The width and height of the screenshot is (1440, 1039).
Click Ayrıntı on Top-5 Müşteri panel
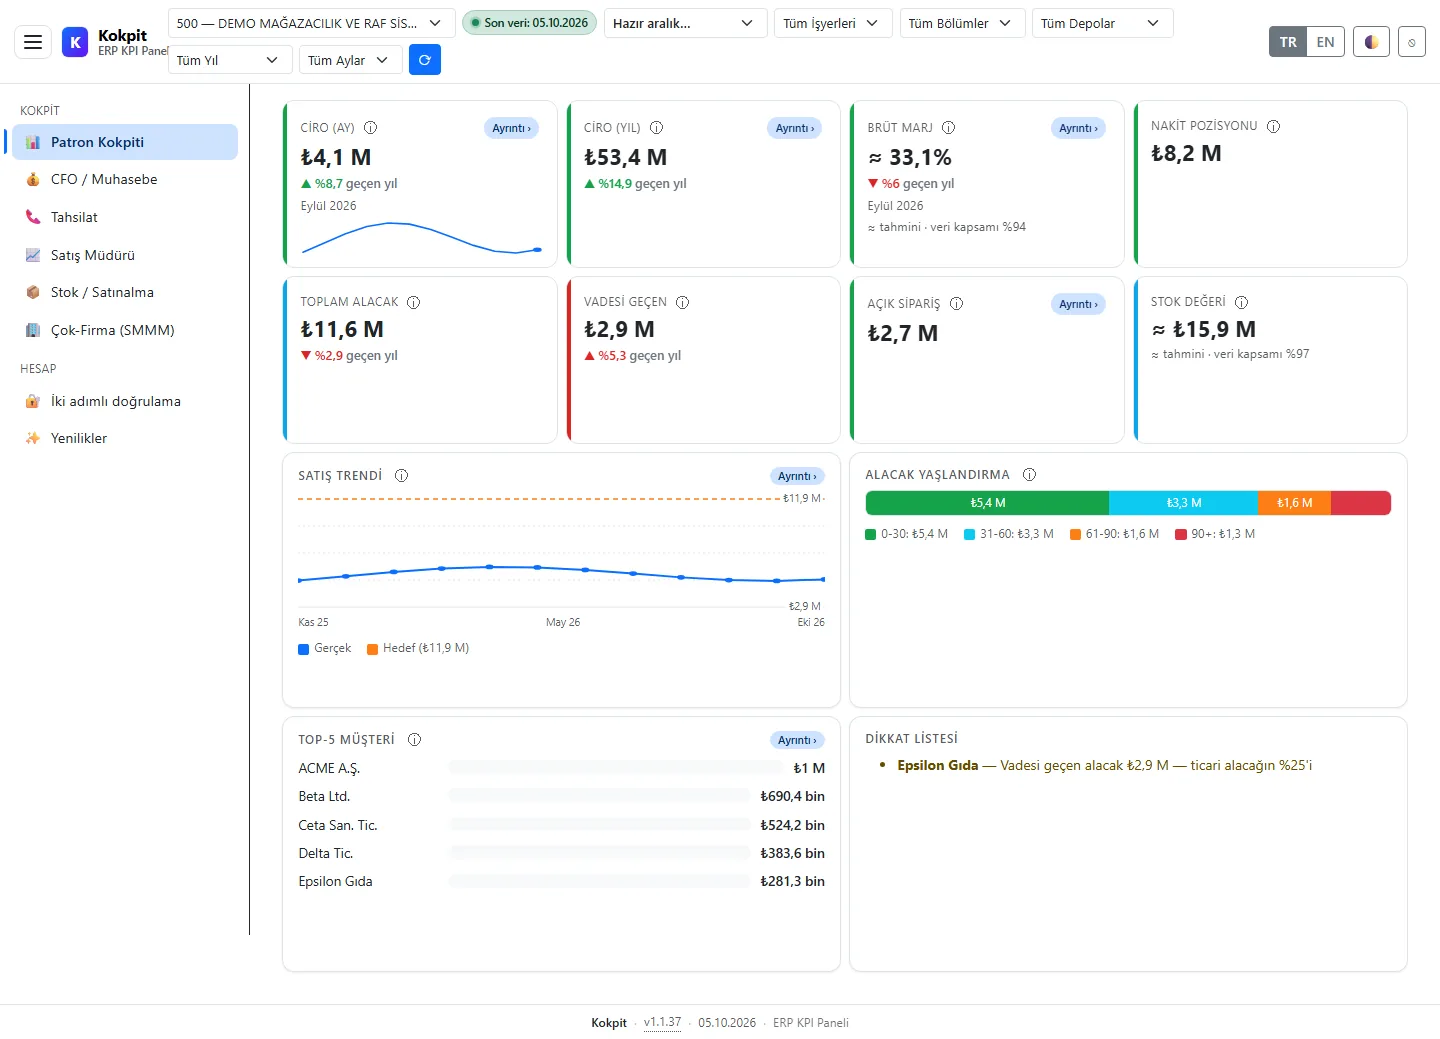point(797,740)
